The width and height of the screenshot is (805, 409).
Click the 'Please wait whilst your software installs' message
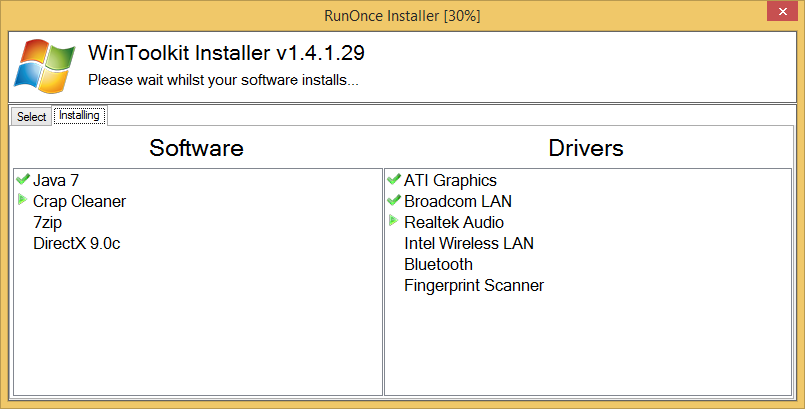223,80
